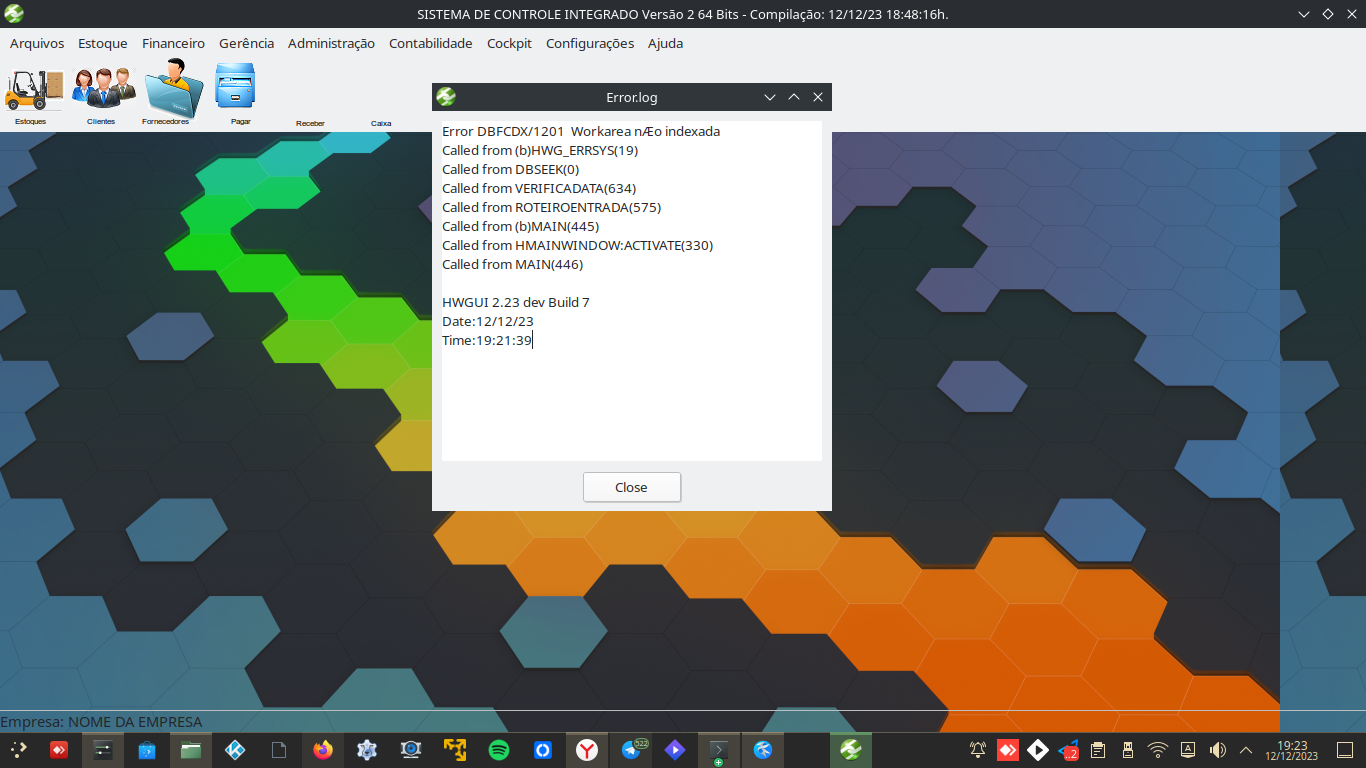This screenshot has height=768, width=1366.
Task: Launch Firefox from the taskbar
Action: point(323,749)
